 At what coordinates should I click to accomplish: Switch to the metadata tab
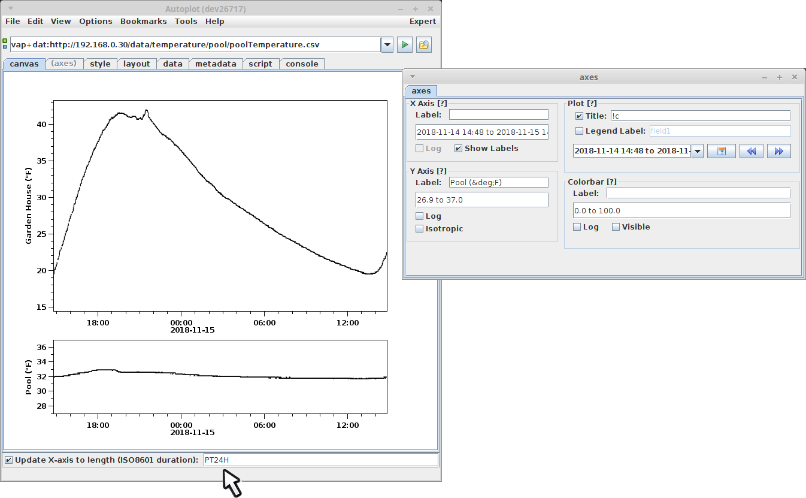[x=216, y=64]
